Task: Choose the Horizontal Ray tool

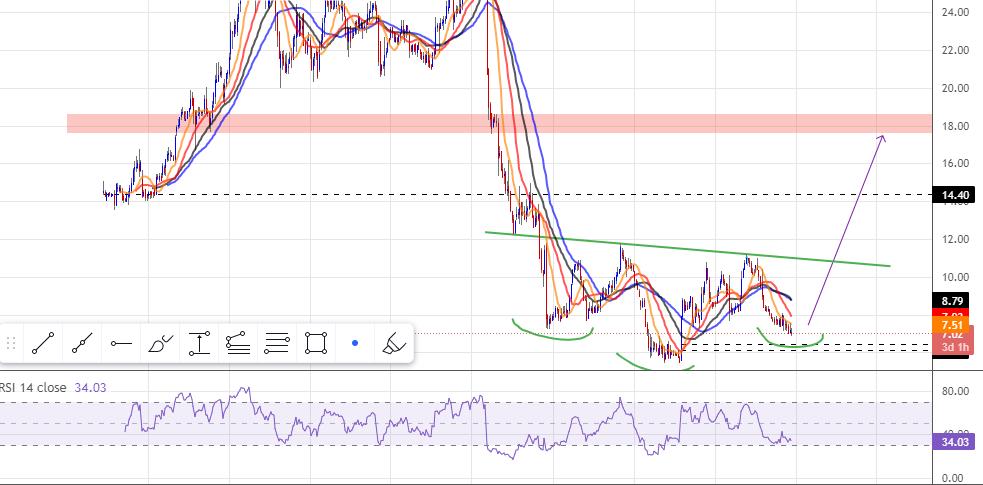Action: click(x=121, y=344)
